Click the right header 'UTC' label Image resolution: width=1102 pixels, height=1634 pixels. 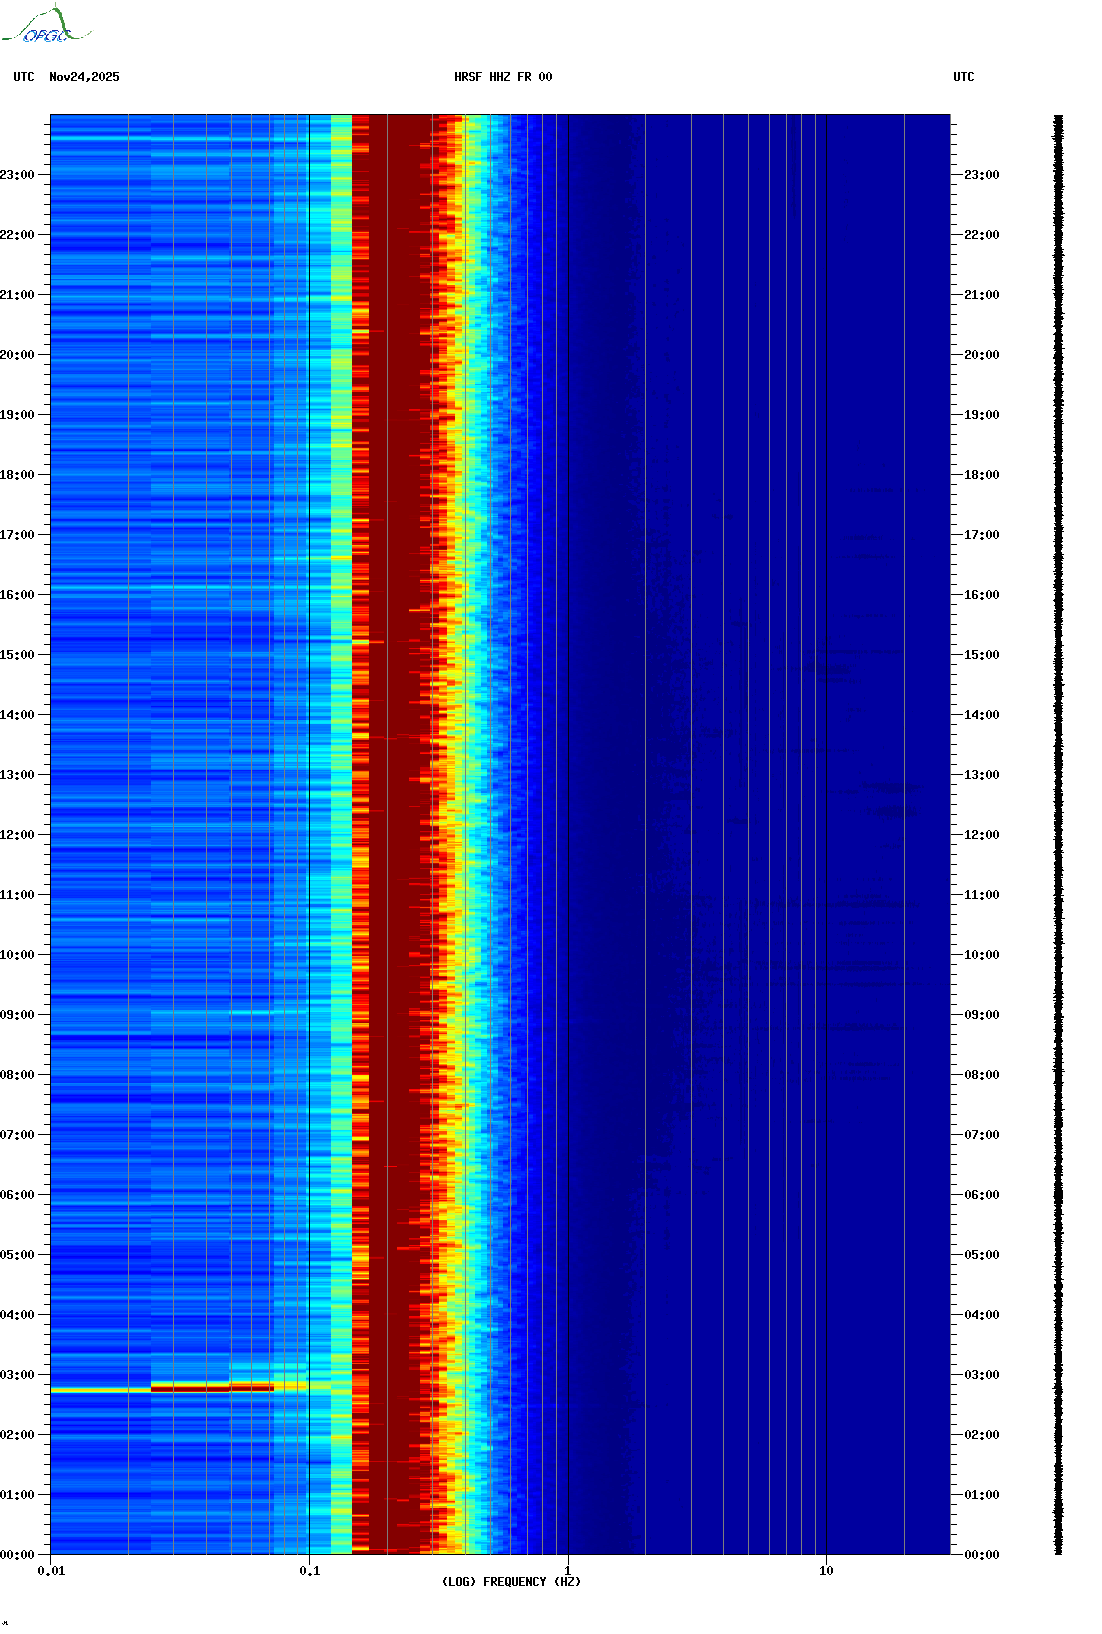[x=964, y=77]
